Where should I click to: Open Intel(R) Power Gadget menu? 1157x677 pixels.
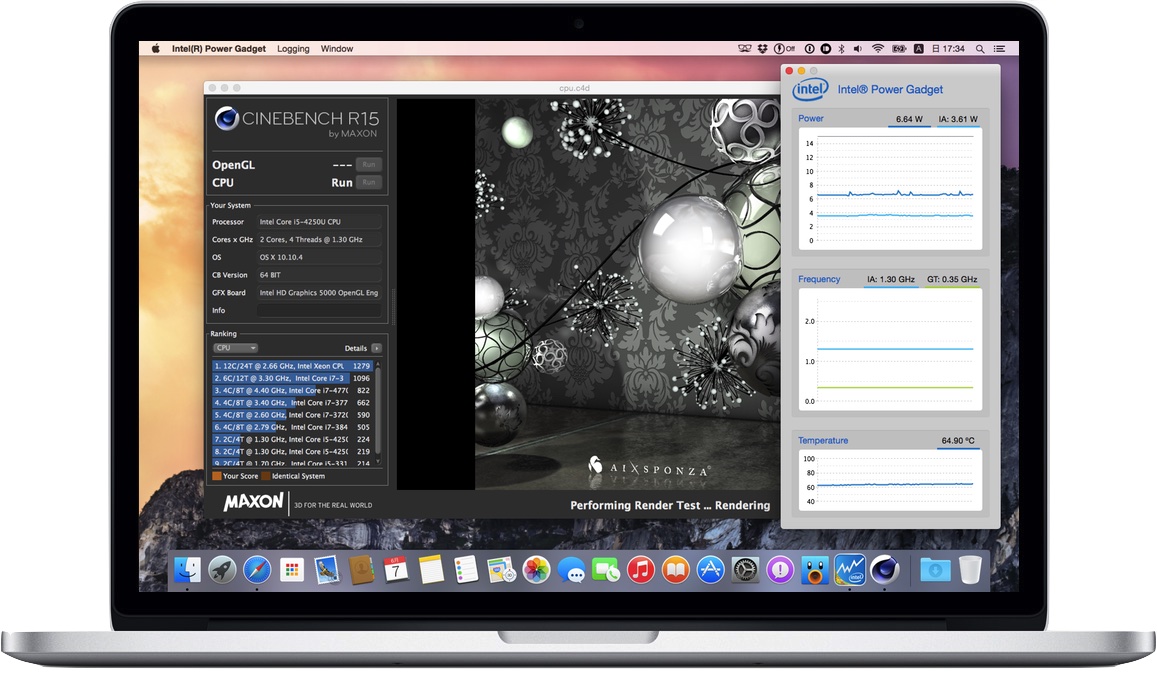click(218, 49)
